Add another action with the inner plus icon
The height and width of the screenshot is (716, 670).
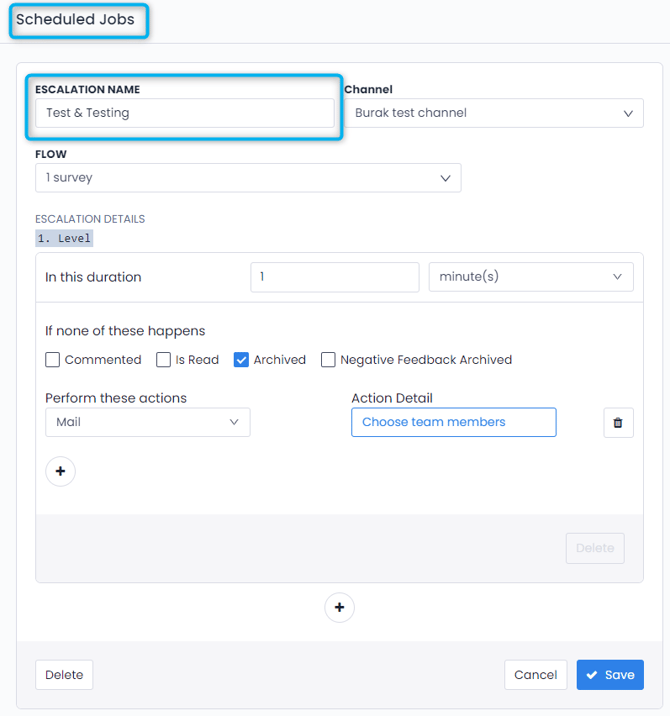pos(60,471)
